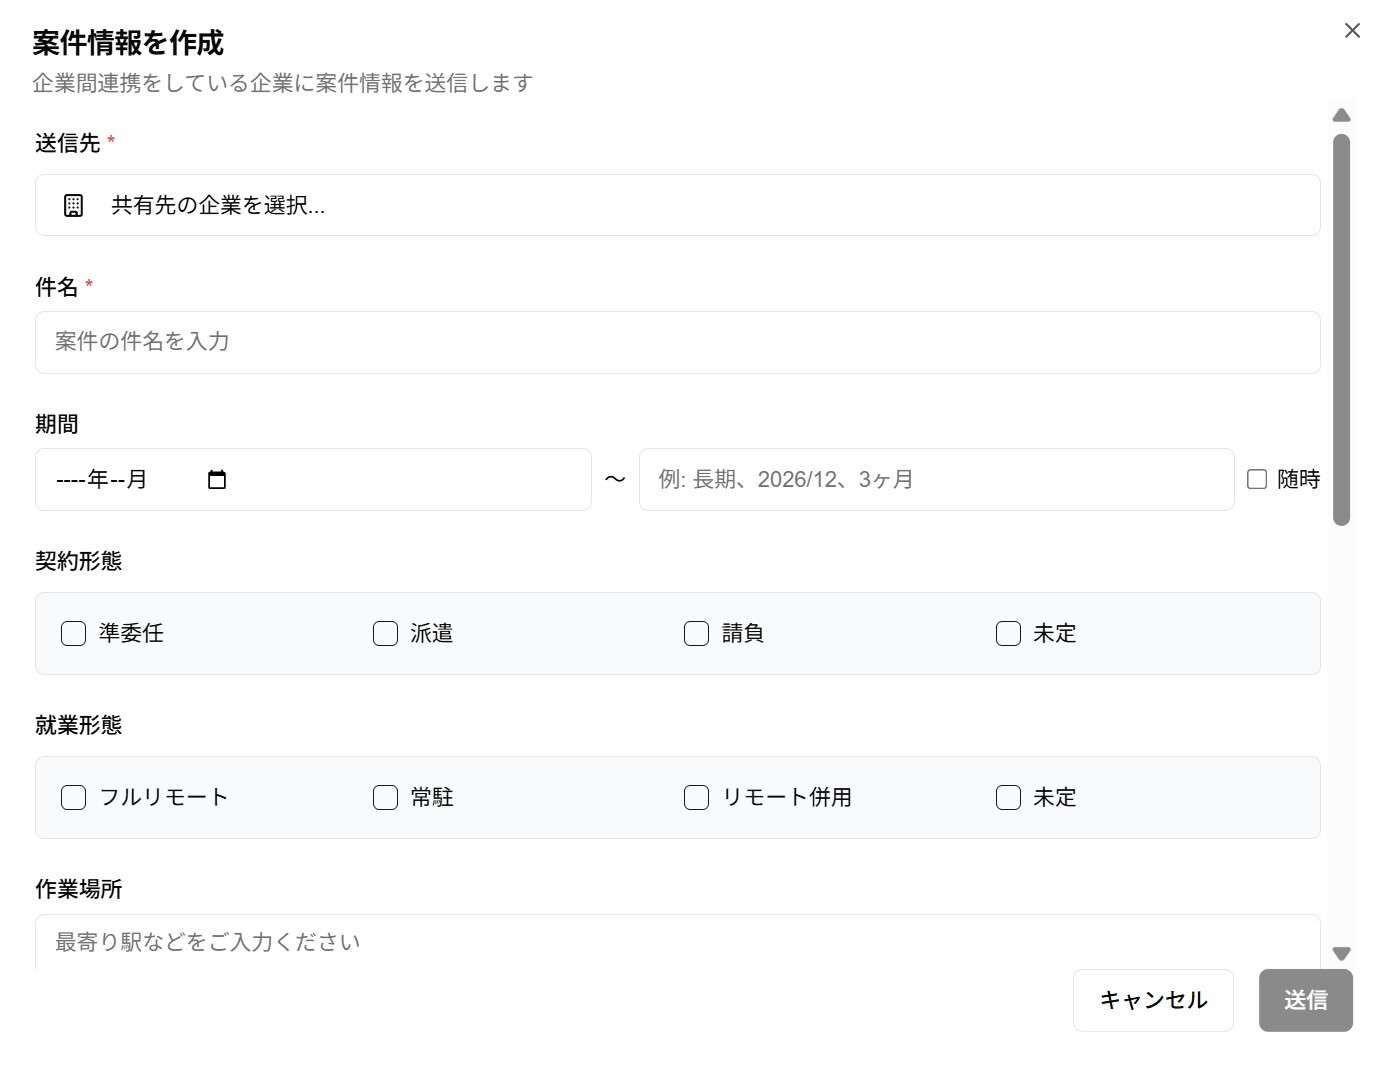Image resolution: width=1386 pixels, height=1066 pixels.
Task: Open the calendar picker icon in 期間
Action: click(217, 480)
